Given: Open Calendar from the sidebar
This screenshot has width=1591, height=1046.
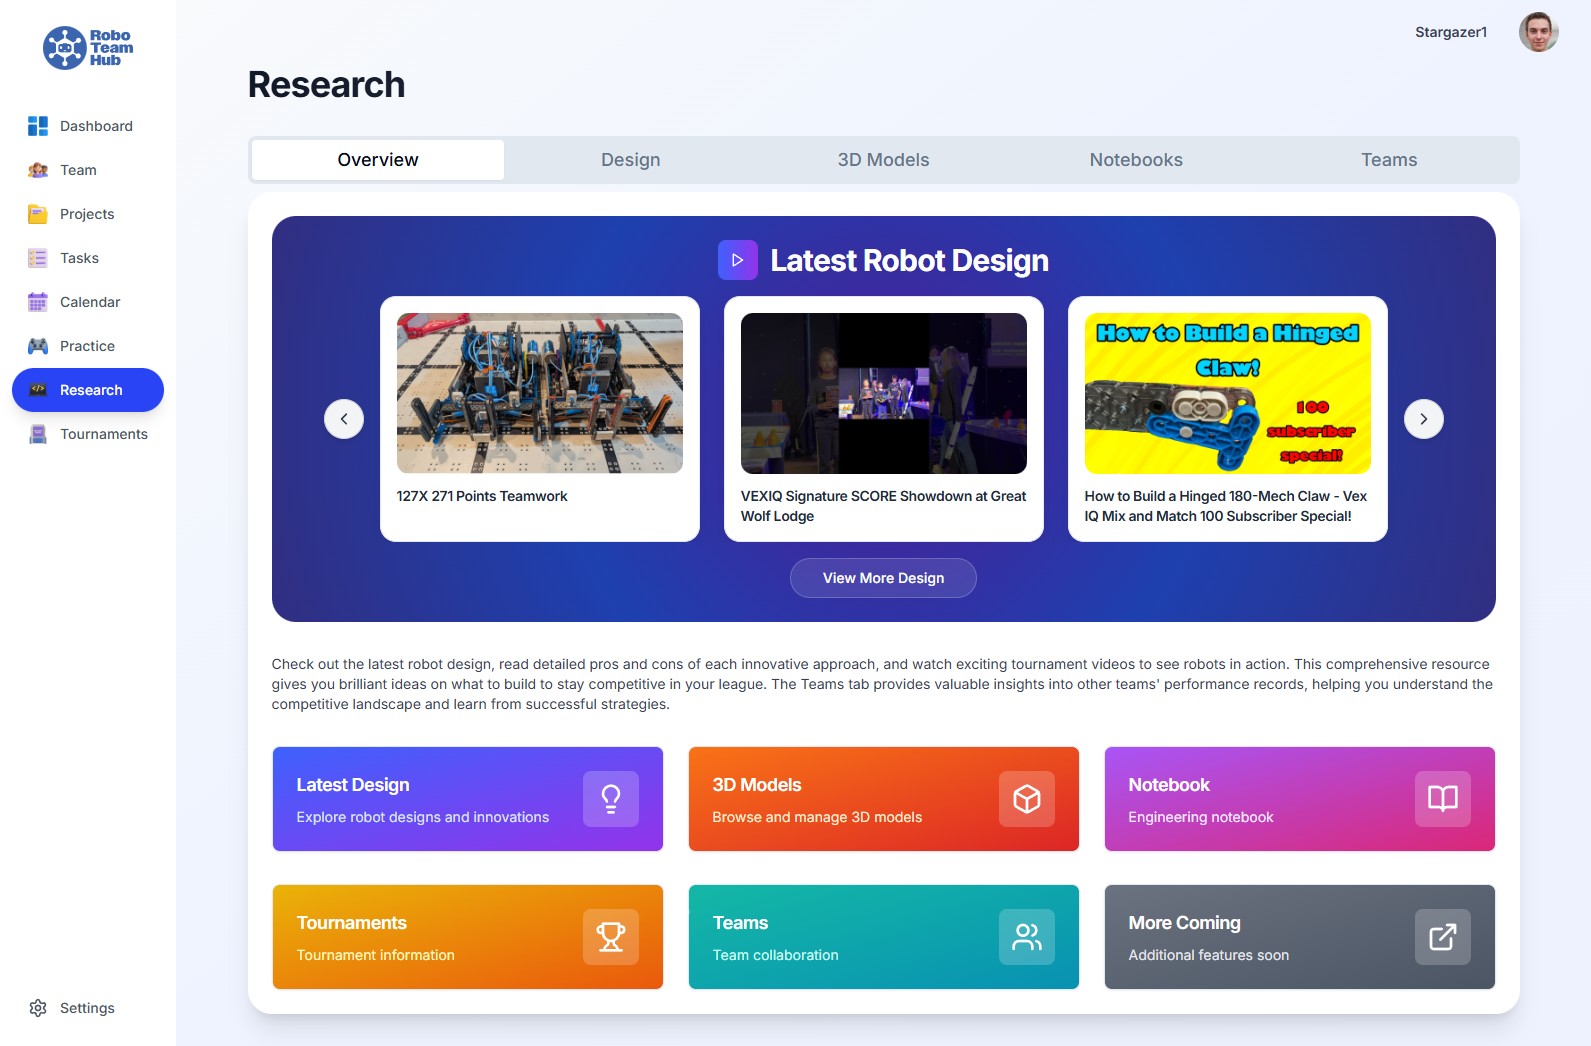Looking at the screenshot, I should (90, 302).
